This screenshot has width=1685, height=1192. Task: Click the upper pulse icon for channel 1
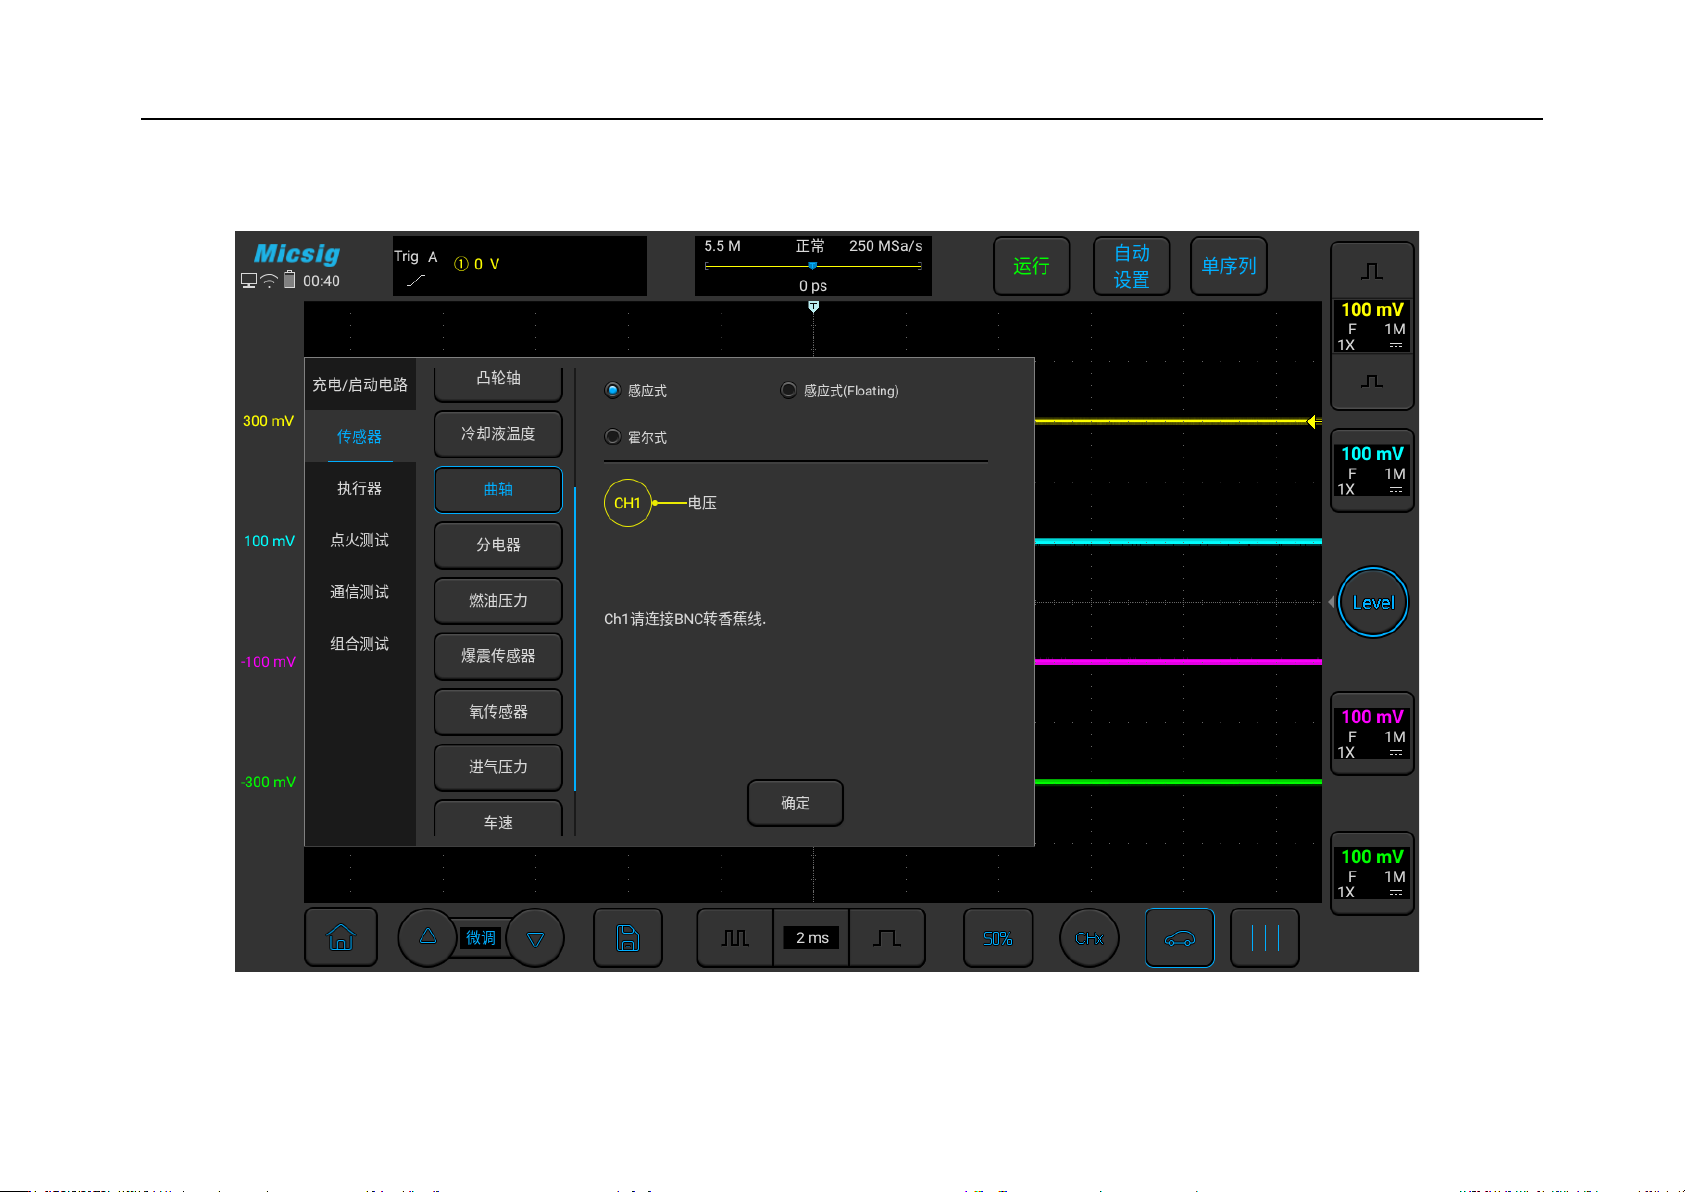1372,271
